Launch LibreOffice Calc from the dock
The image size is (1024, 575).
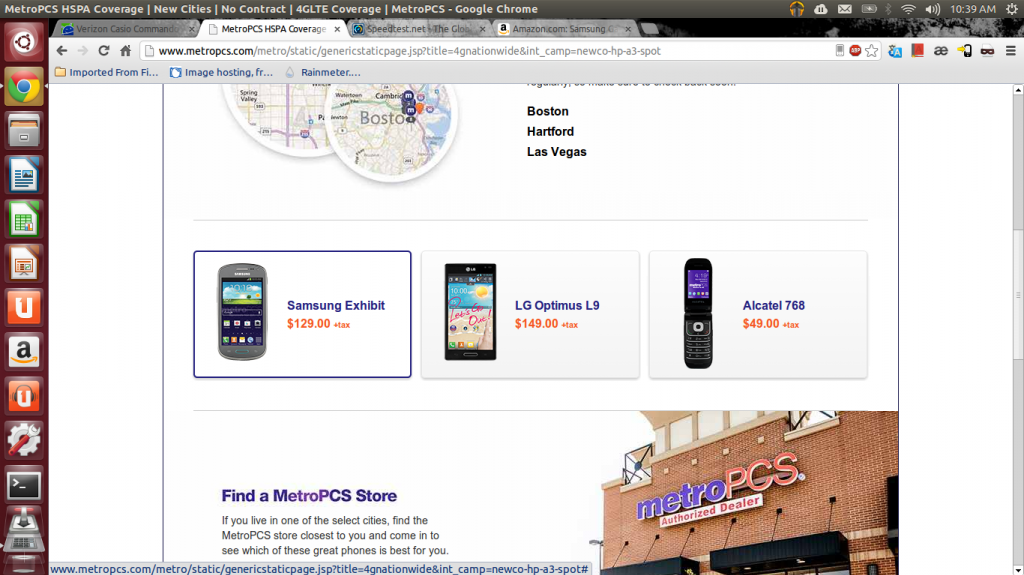point(24,220)
